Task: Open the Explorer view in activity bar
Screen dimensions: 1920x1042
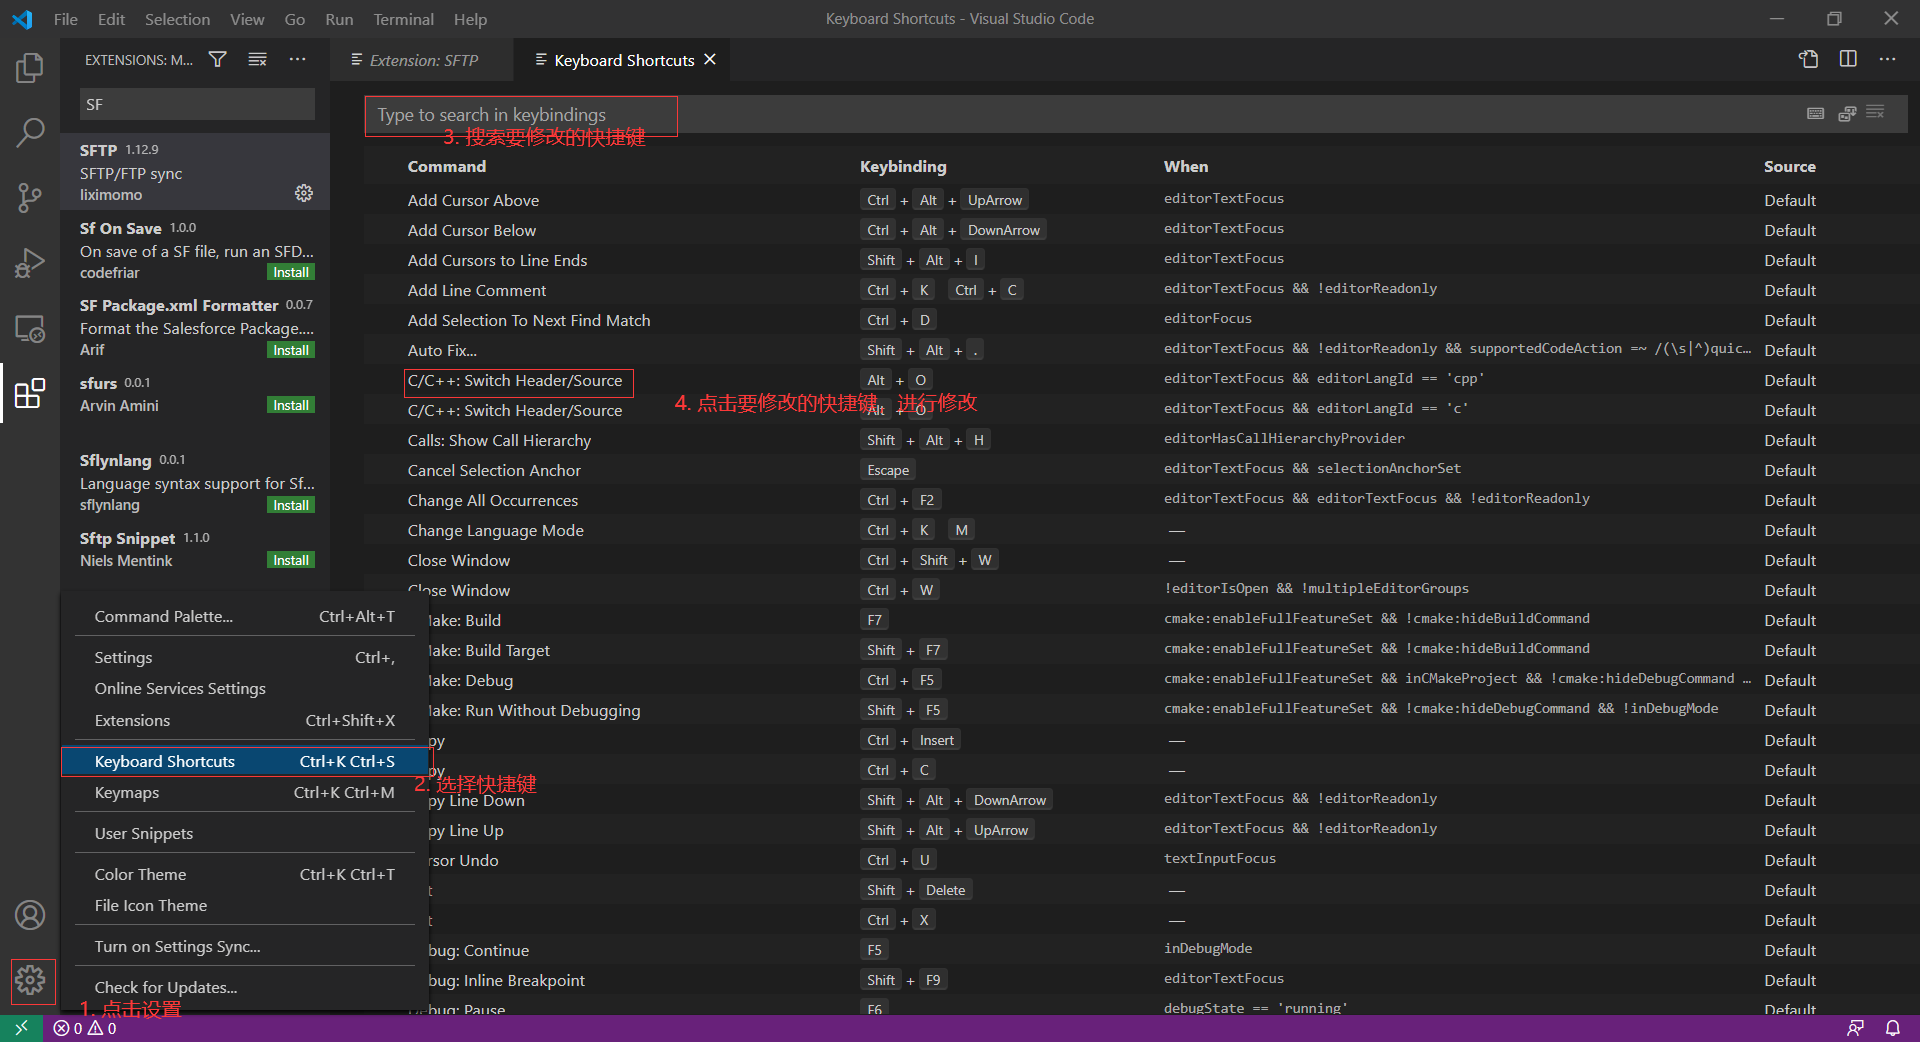Action: click(x=30, y=68)
